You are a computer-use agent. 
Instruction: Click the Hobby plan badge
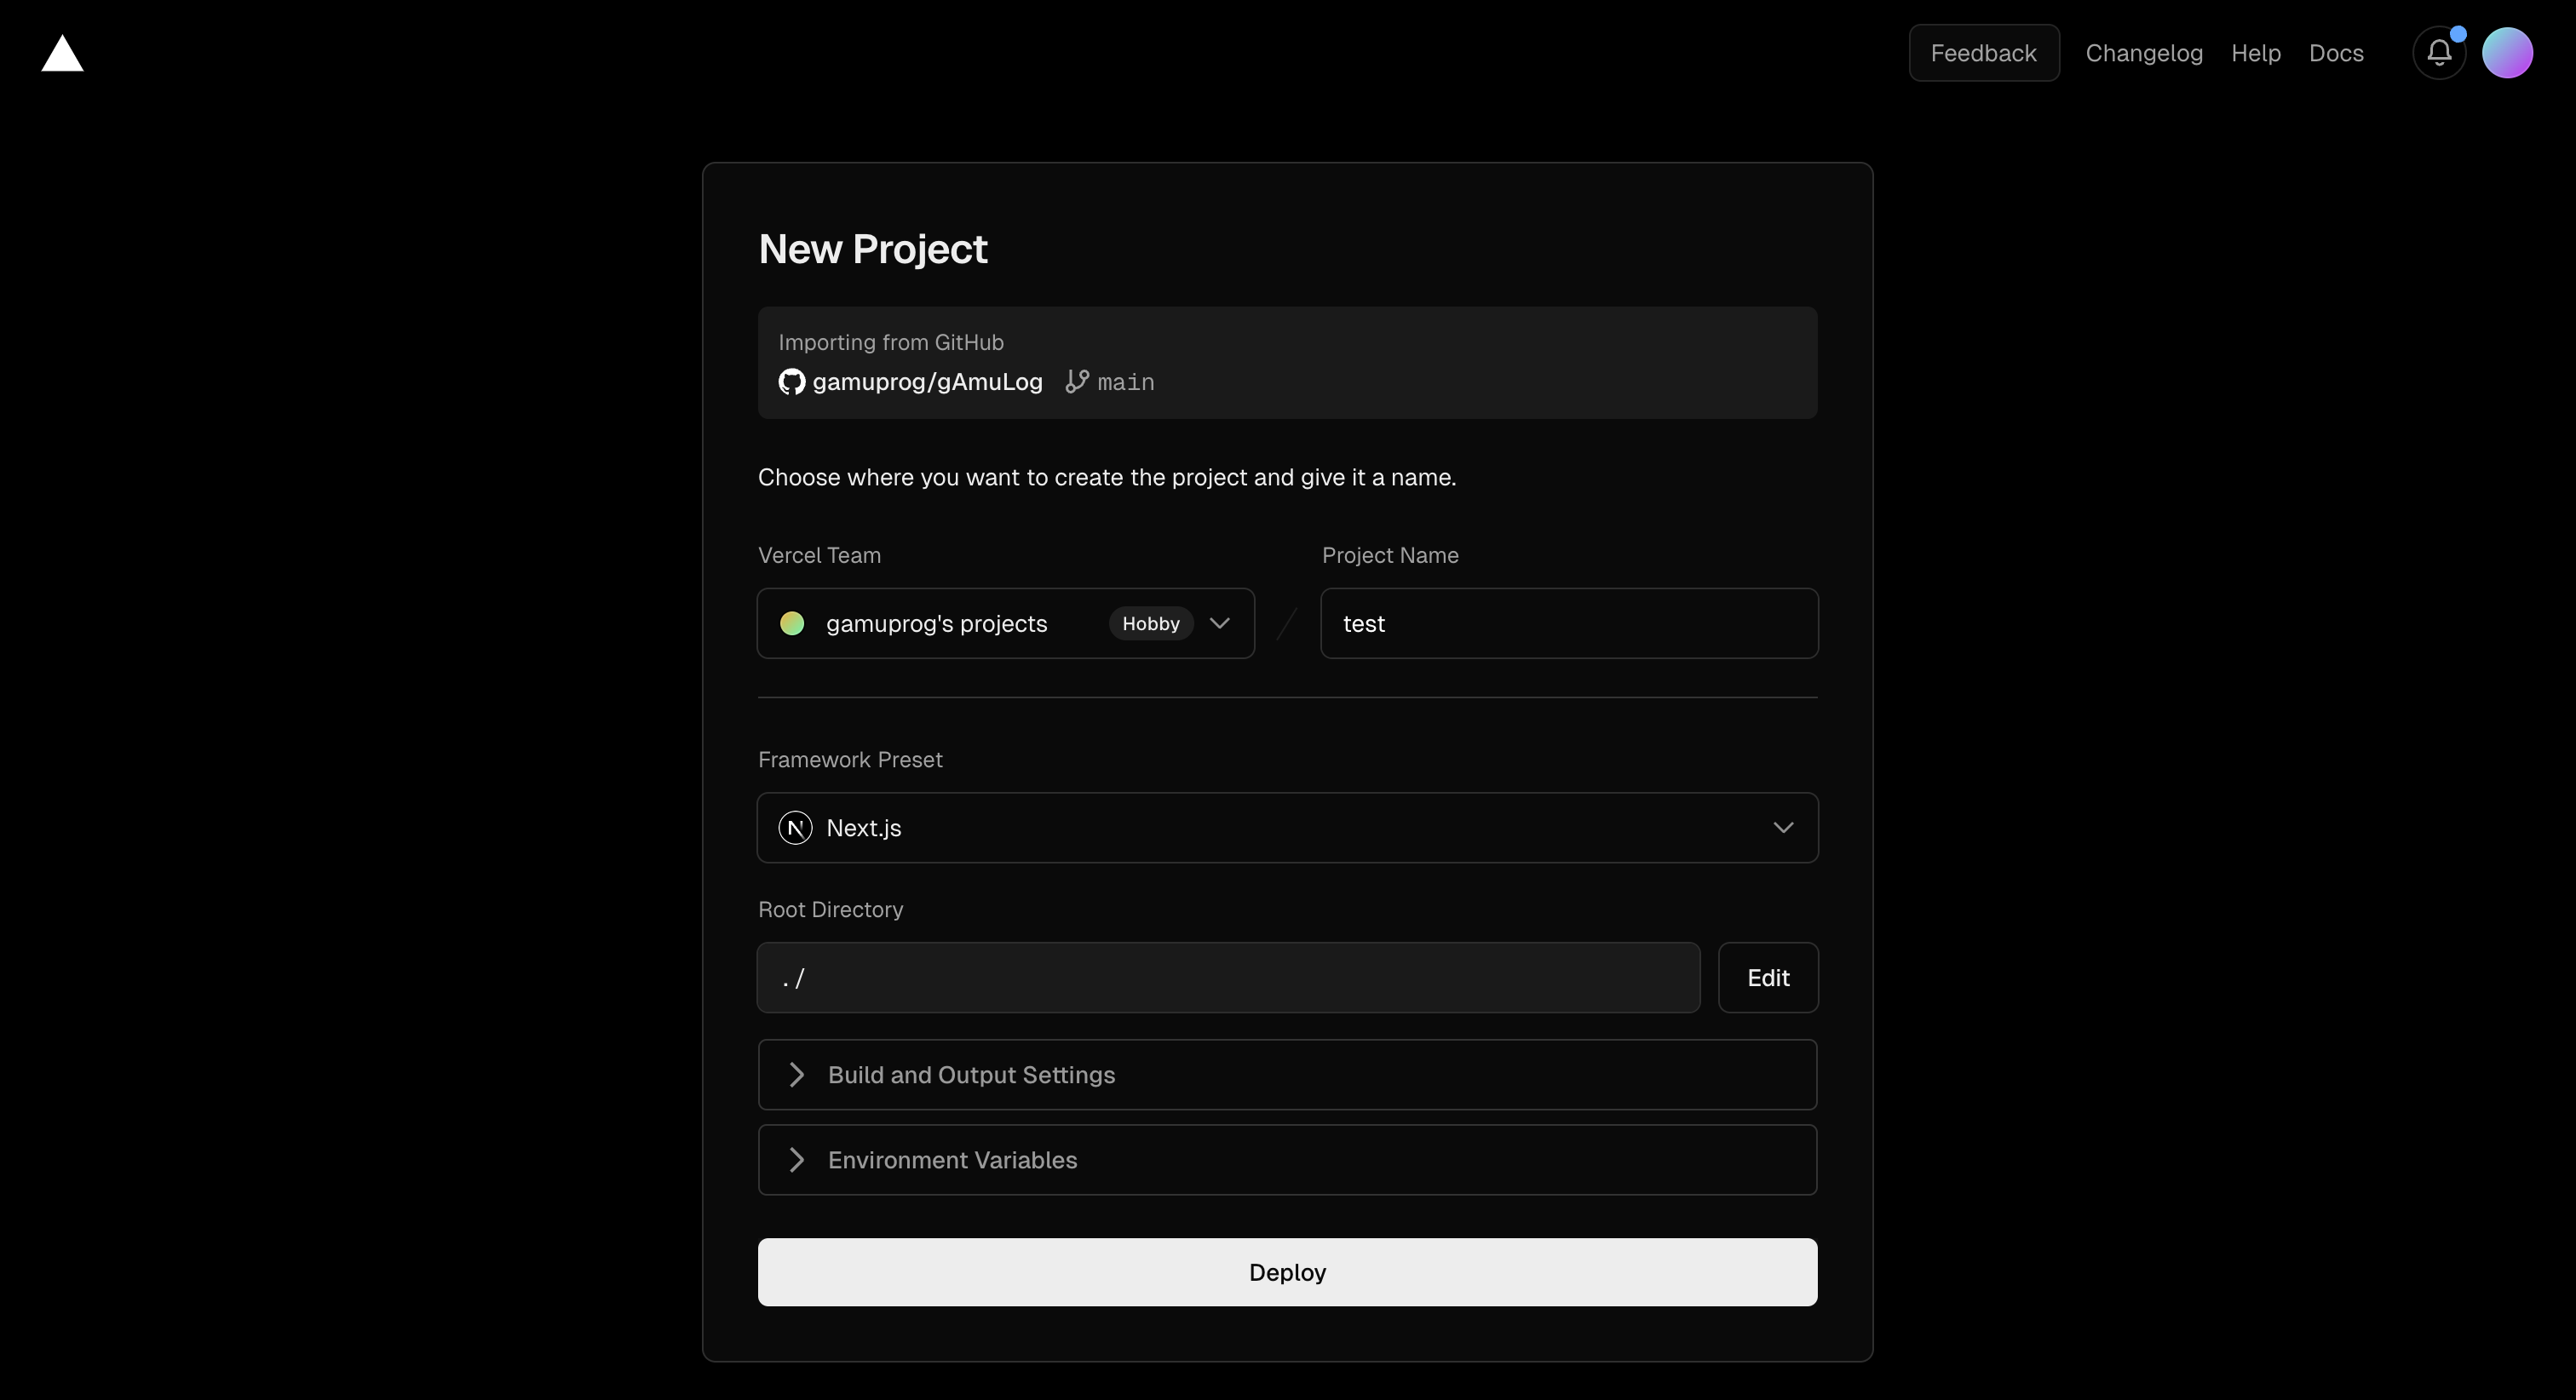coord(1150,623)
